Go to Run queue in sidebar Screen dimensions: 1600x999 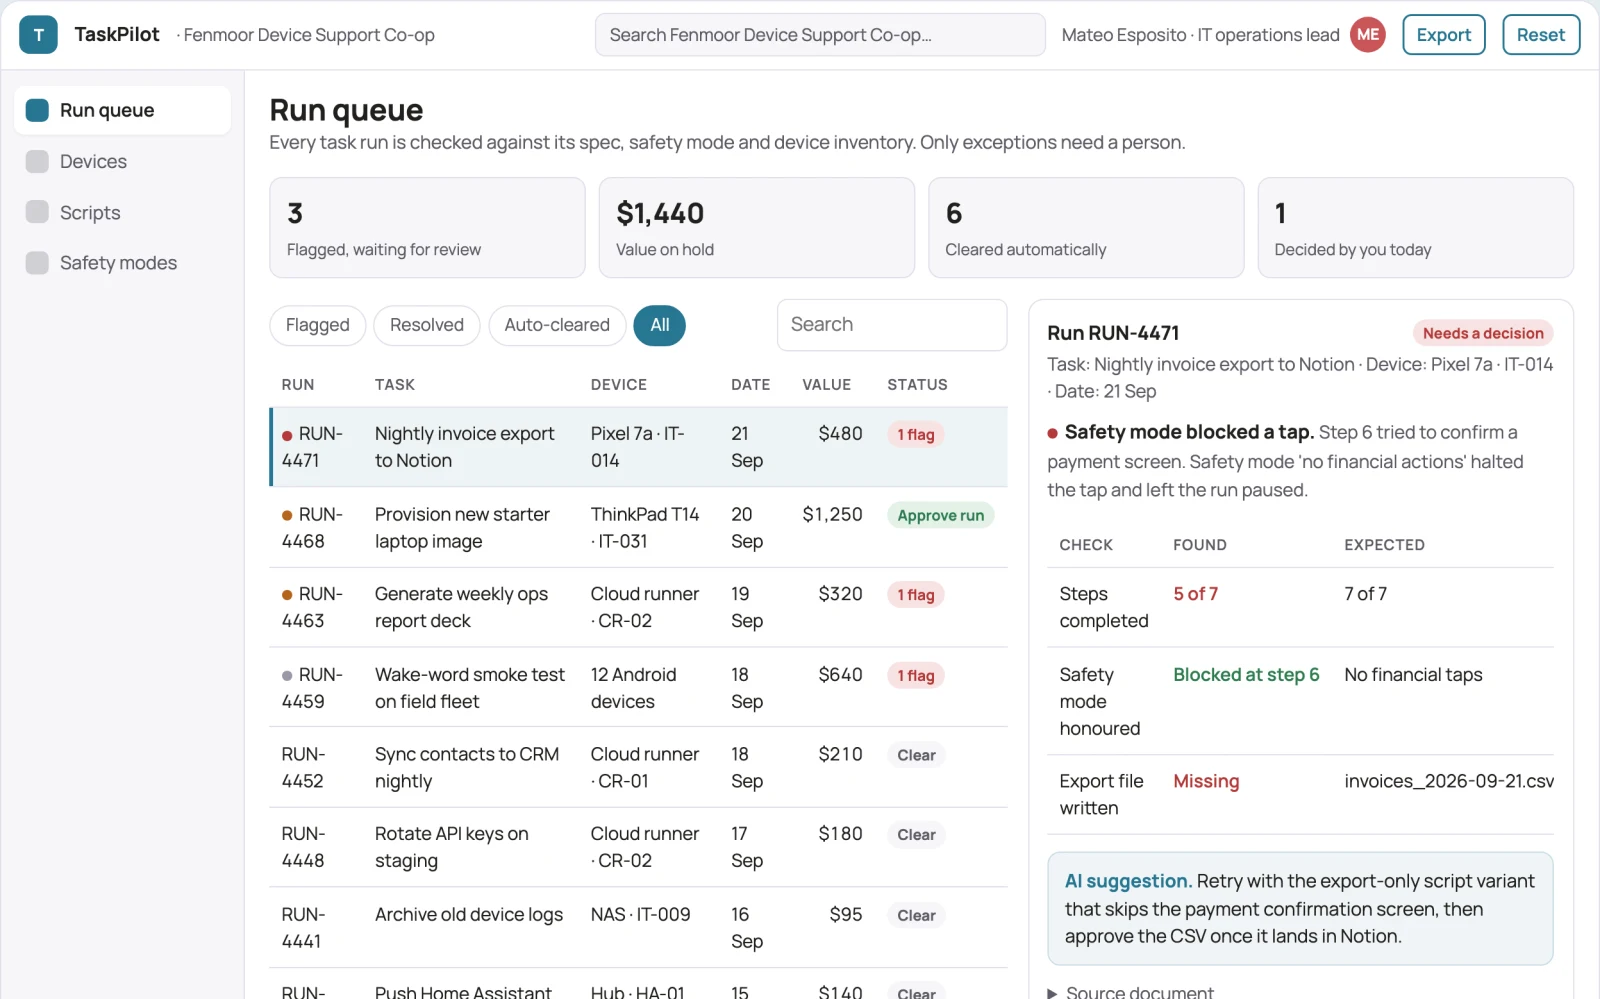(122, 110)
